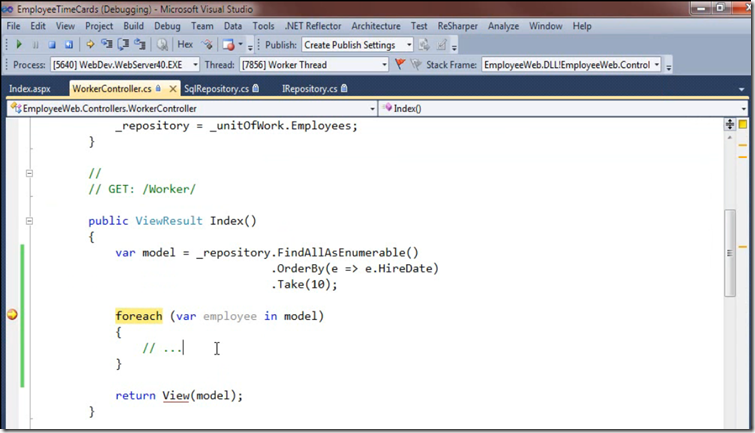The height and width of the screenshot is (433, 755).
Task: Open the Architecture menu
Action: 376,26
